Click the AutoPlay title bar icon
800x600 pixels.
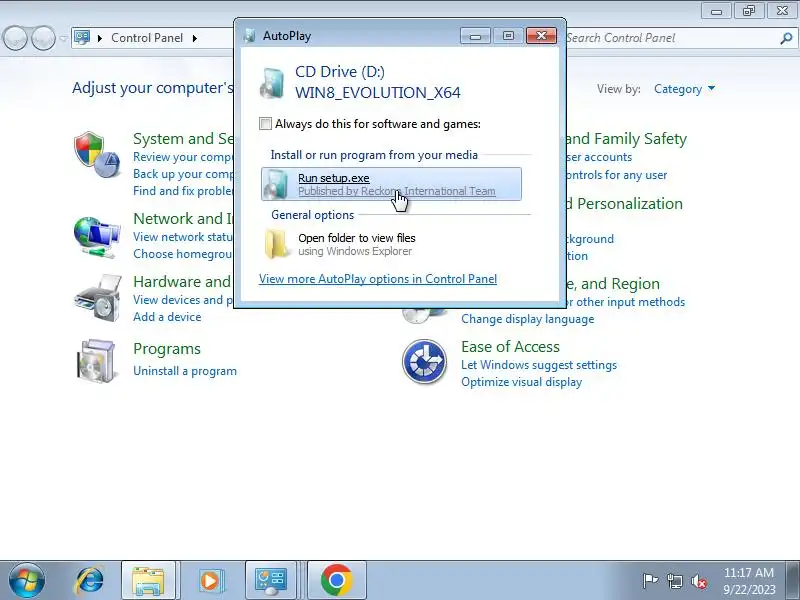coord(249,36)
